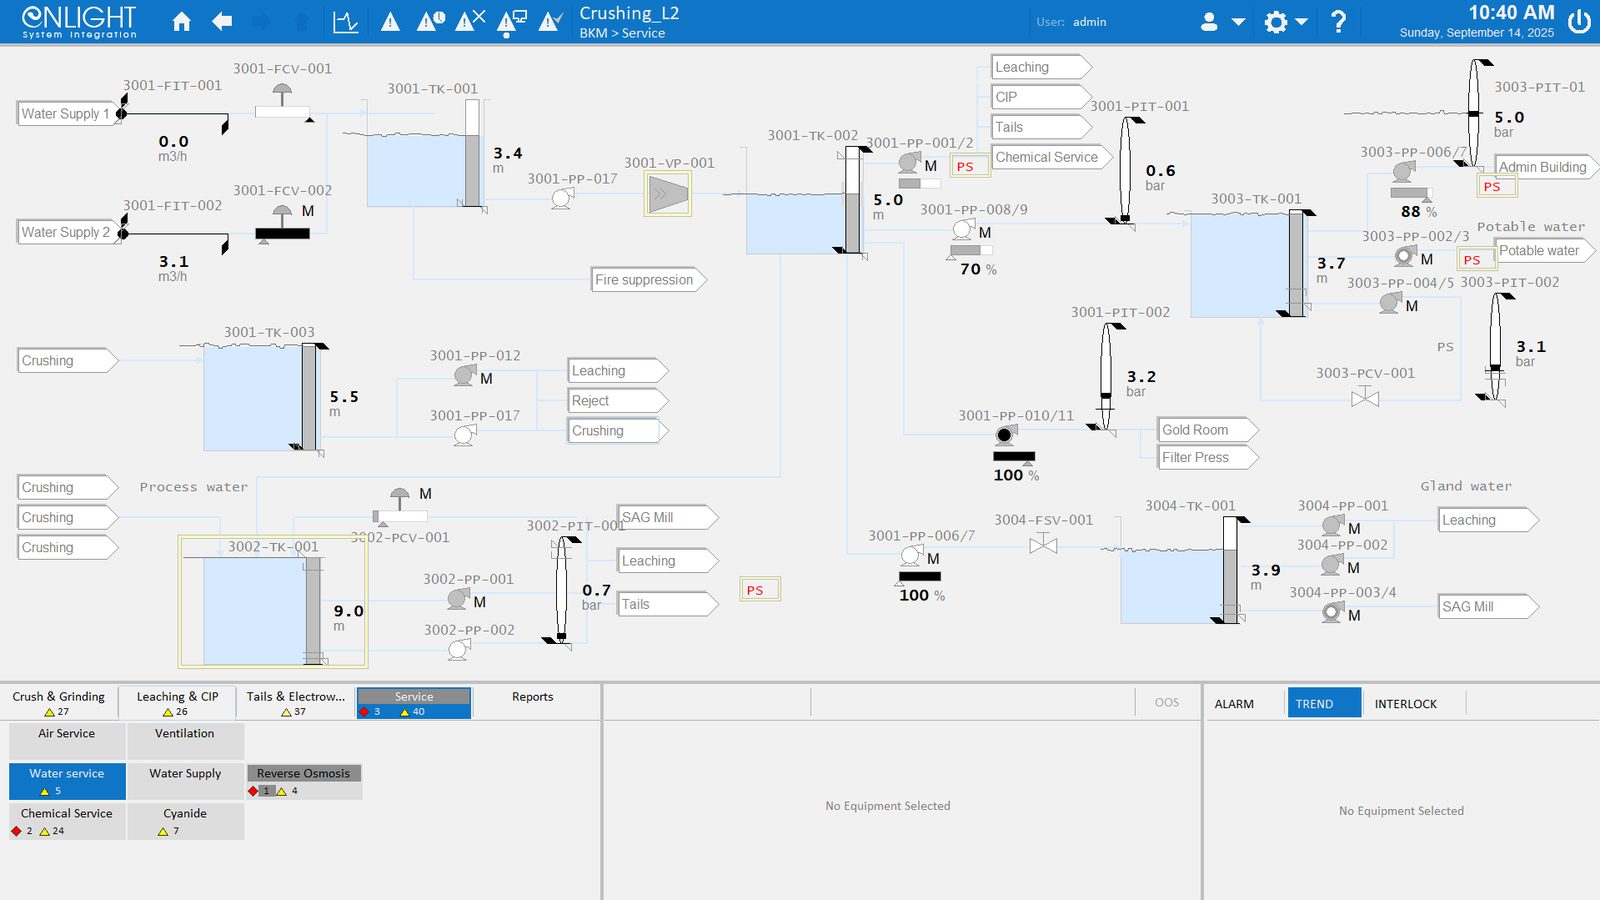Select the 3001-VP-001 vacuum pump symbol
This screenshot has height=900, width=1600.
[667, 194]
